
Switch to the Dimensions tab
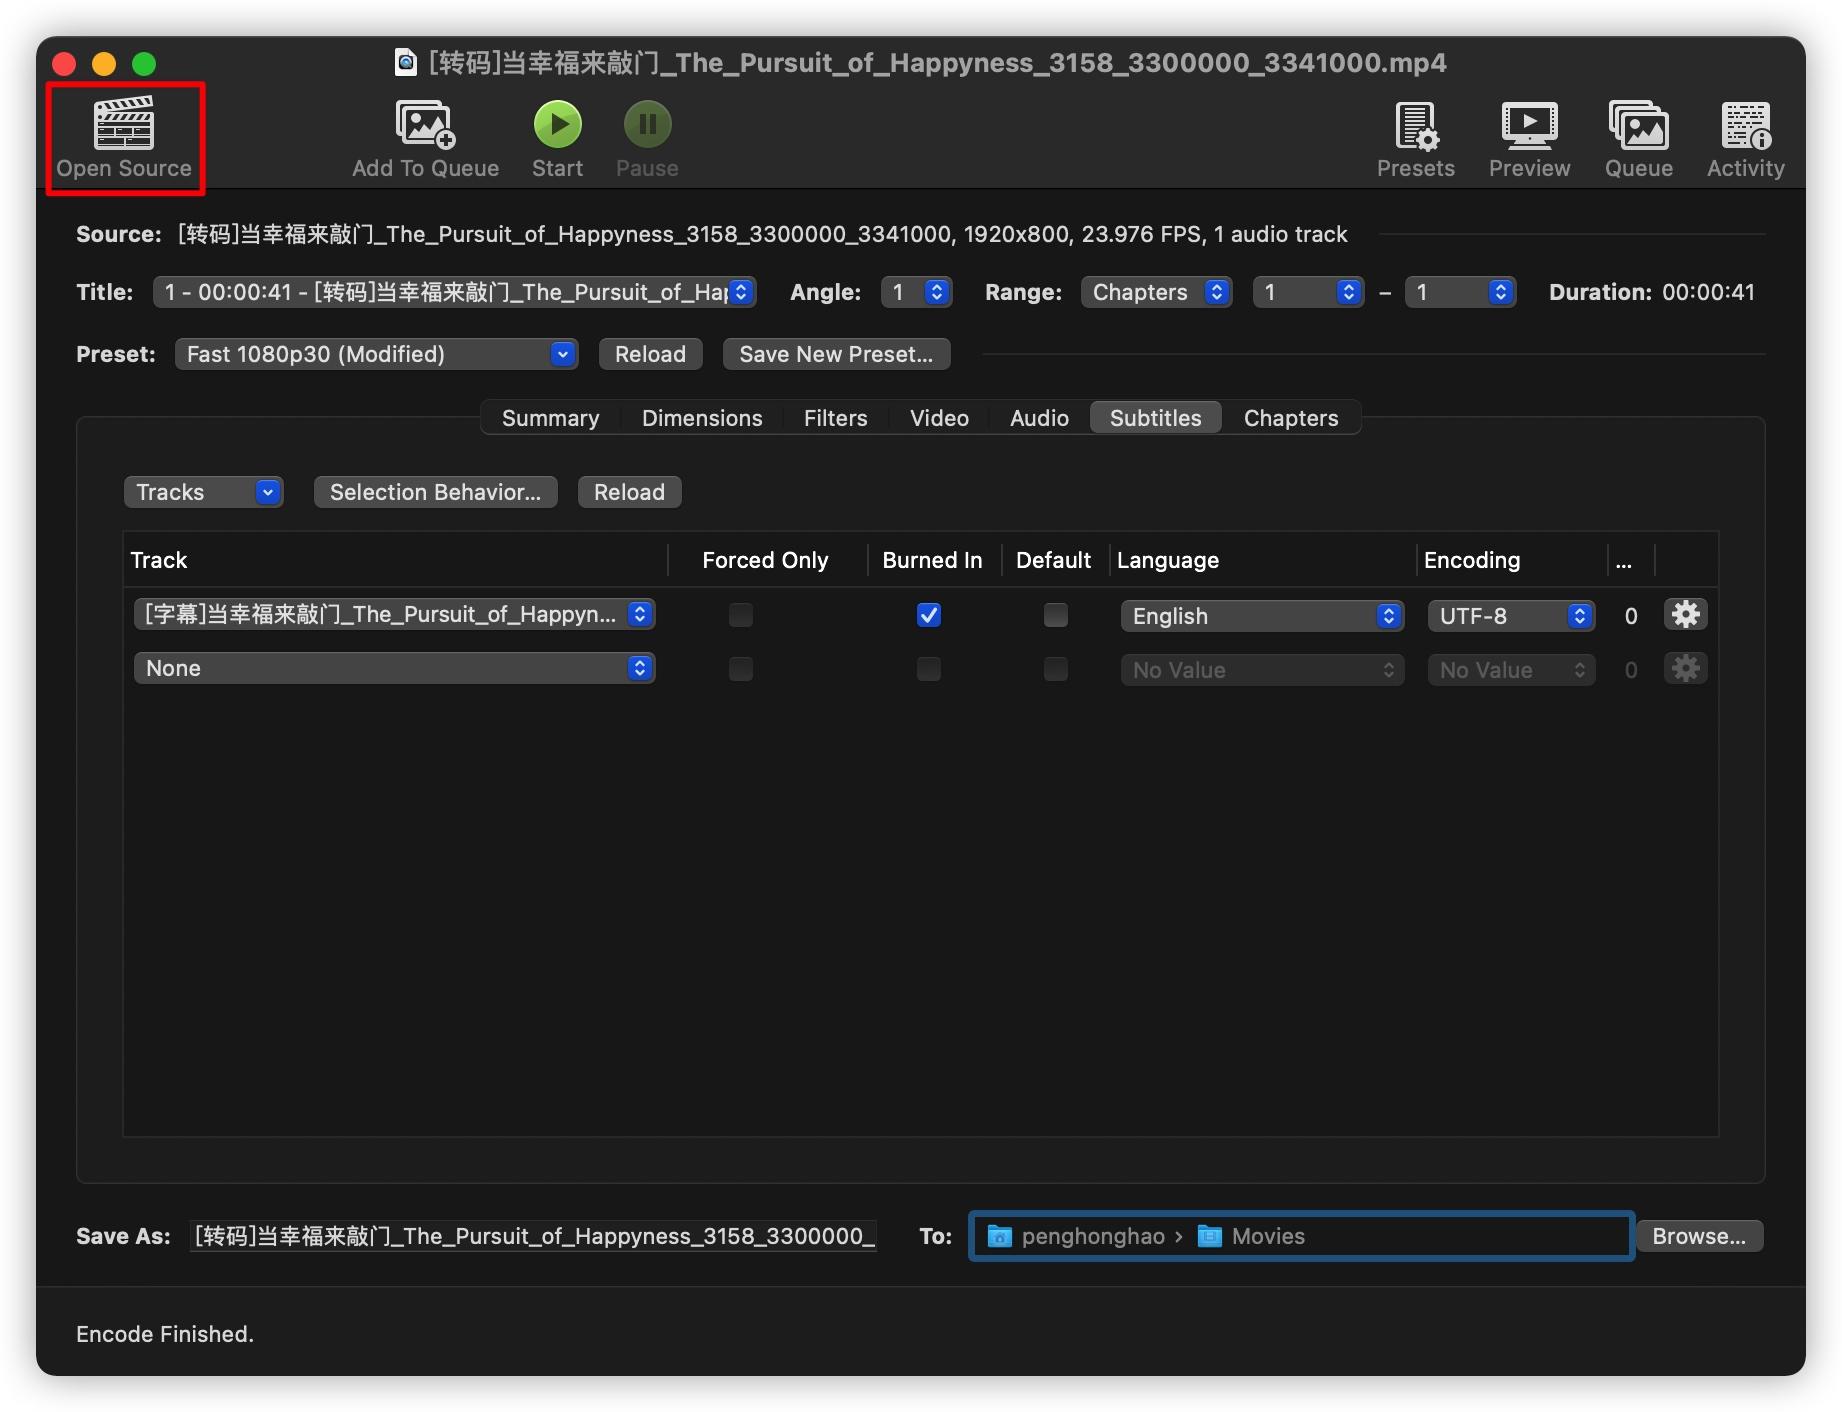point(702,418)
